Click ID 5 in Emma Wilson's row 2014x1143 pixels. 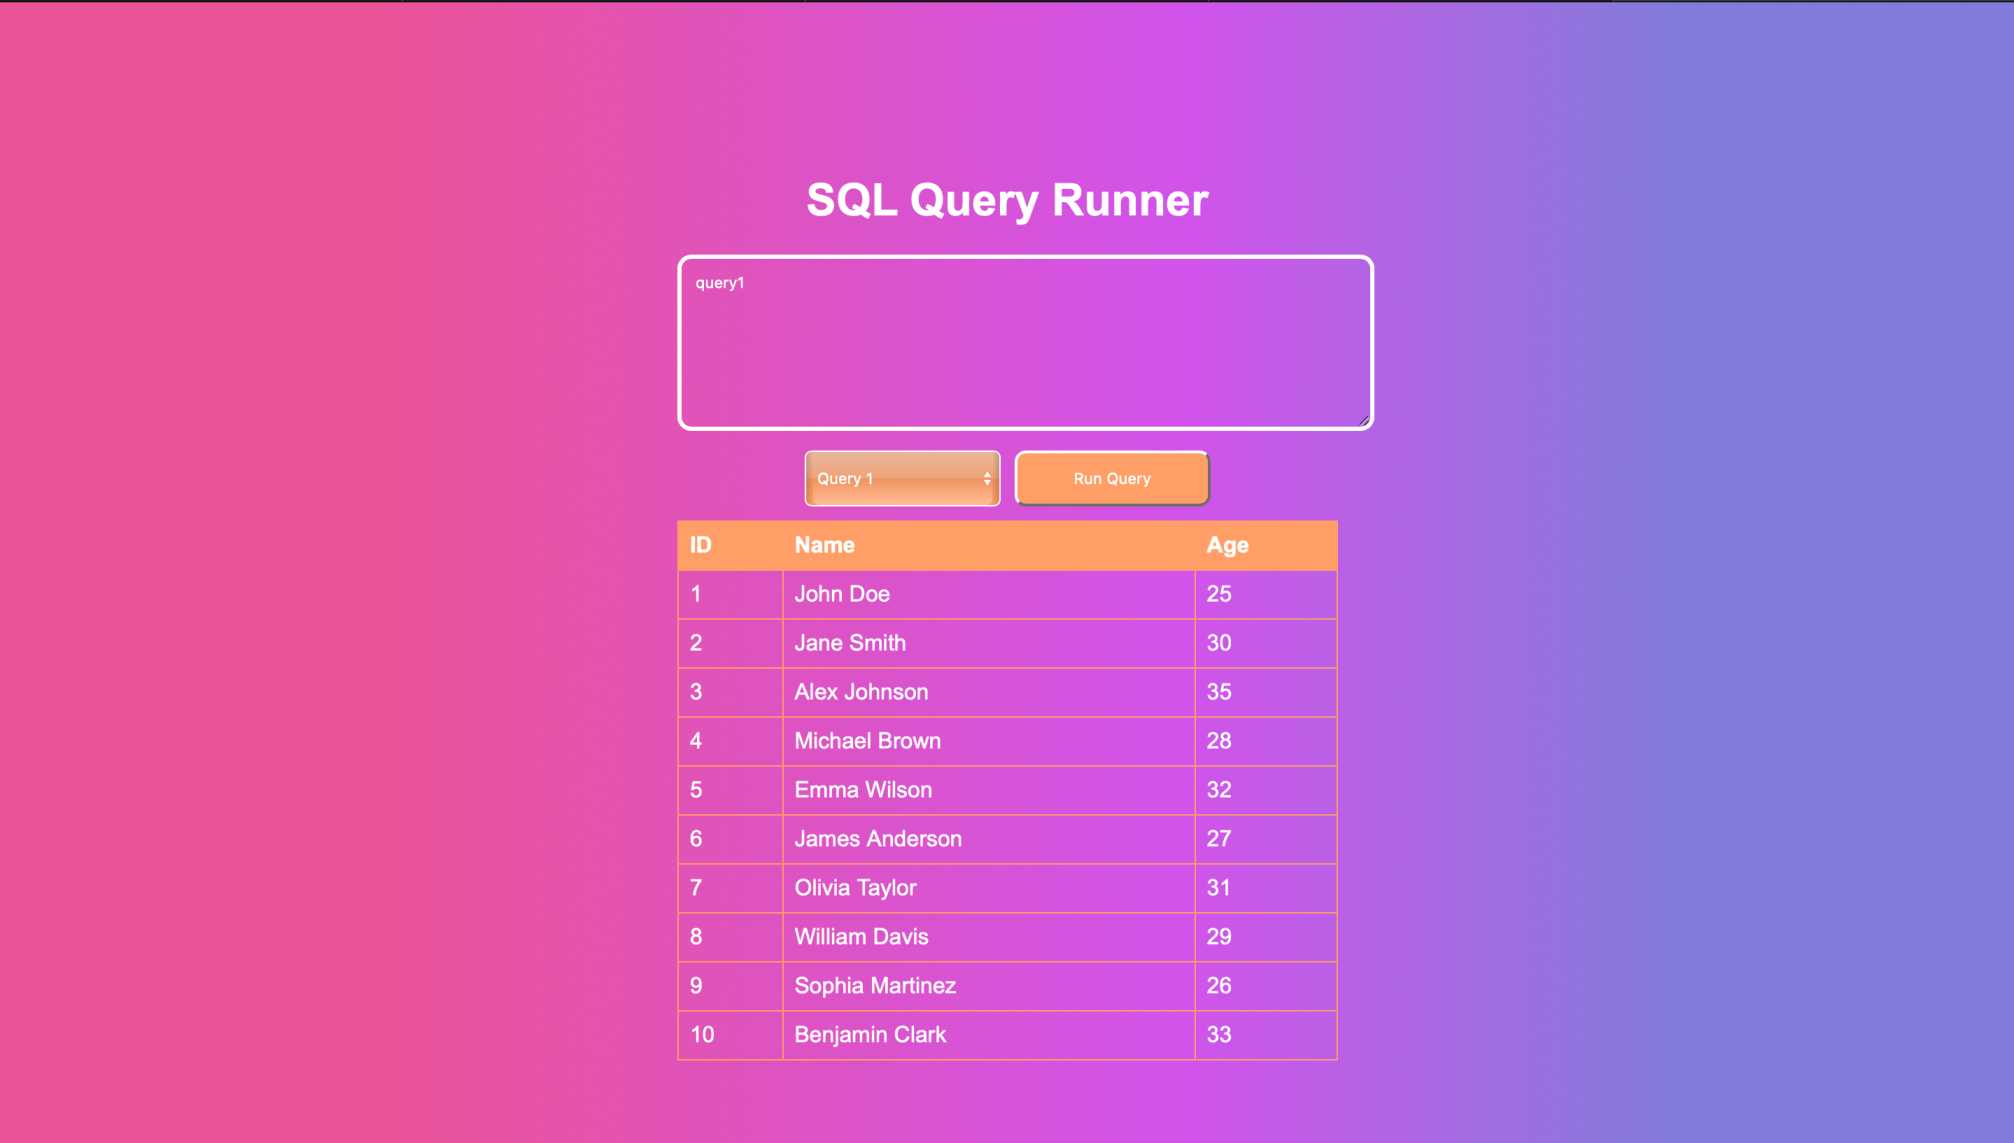tap(730, 790)
